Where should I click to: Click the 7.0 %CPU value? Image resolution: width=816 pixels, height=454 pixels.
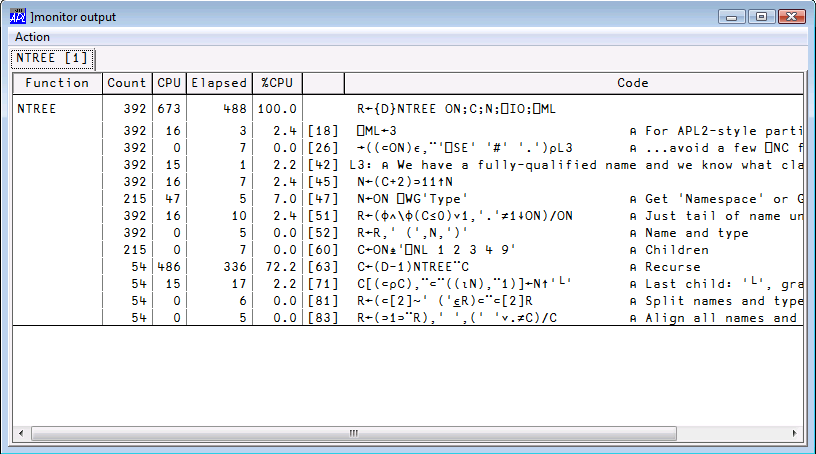(x=285, y=199)
